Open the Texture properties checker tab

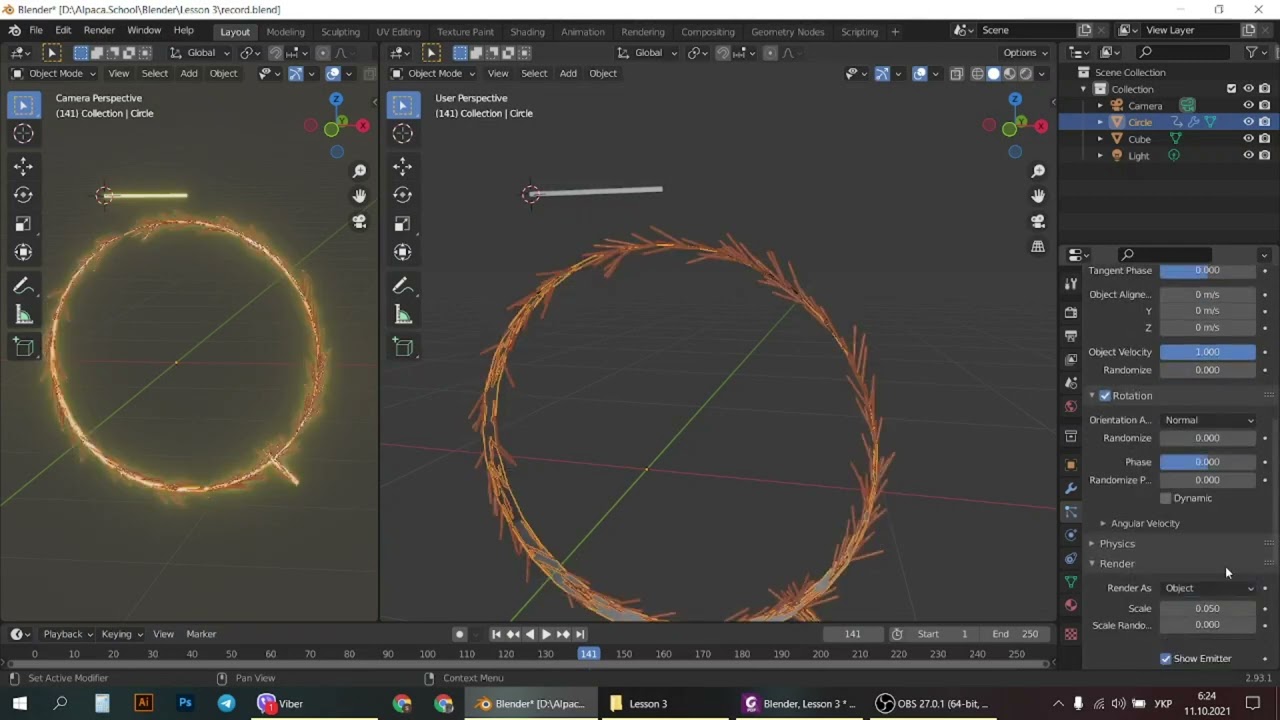(1071, 634)
